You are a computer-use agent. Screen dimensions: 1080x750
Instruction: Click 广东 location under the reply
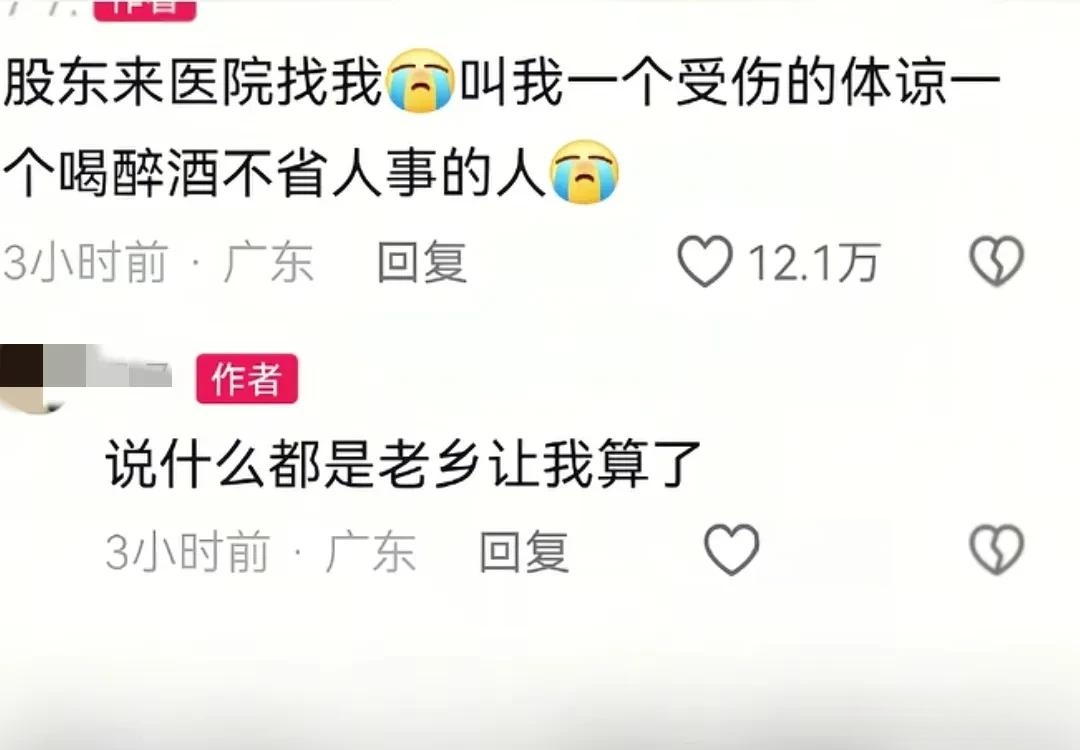pyautogui.click(x=371, y=552)
